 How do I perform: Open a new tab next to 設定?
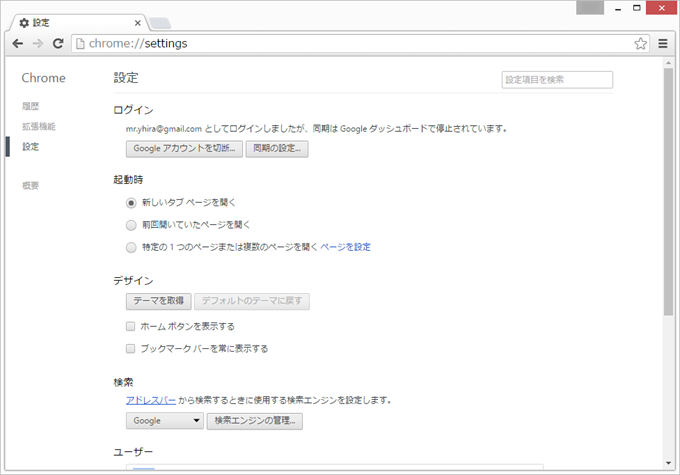160,23
